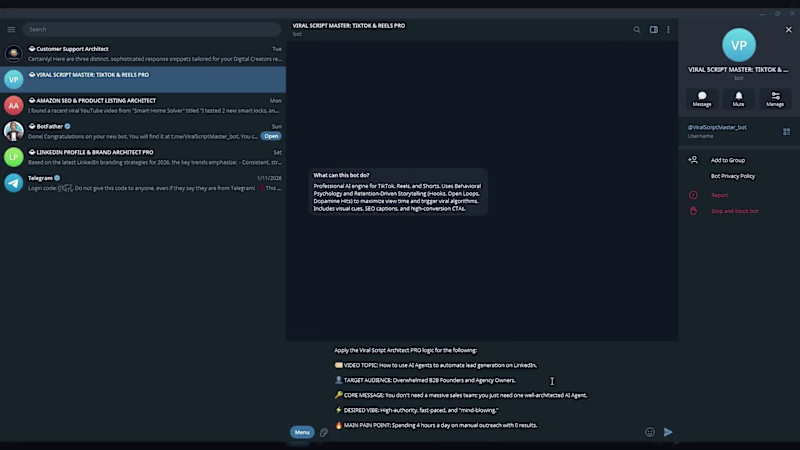Choose Add to Group option
The height and width of the screenshot is (450, 800).
coord(727,160)
